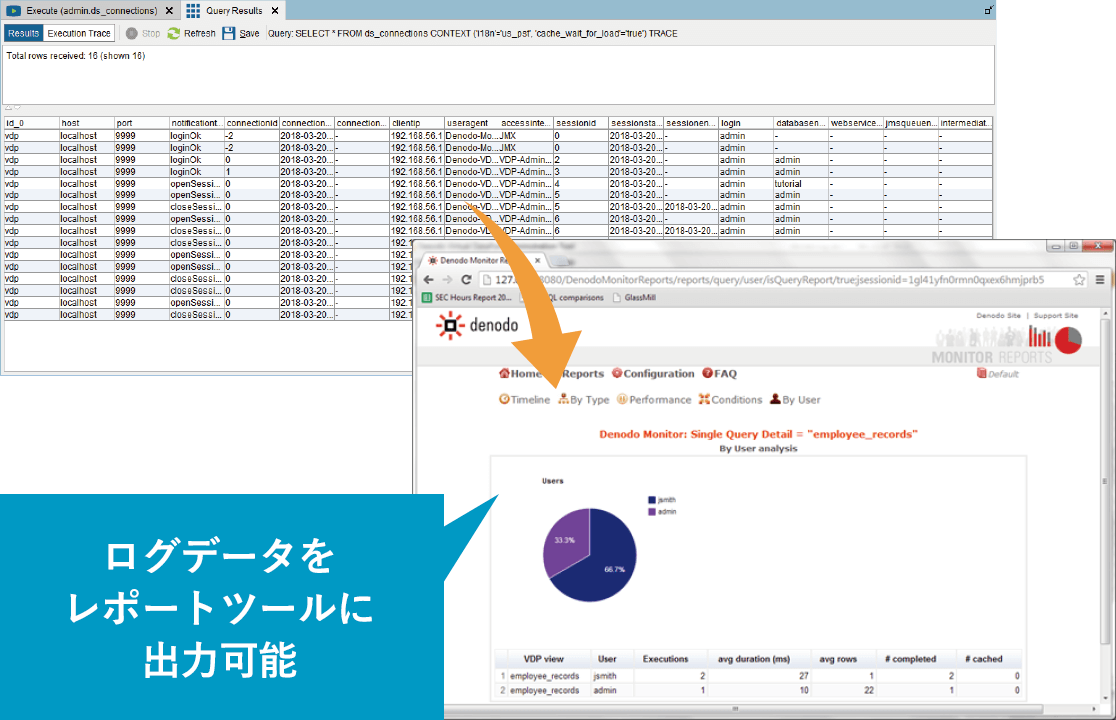Open SEC Hours Report bookmark
This screenshot has width=1116, height=720.
click(x=467, y=297)
